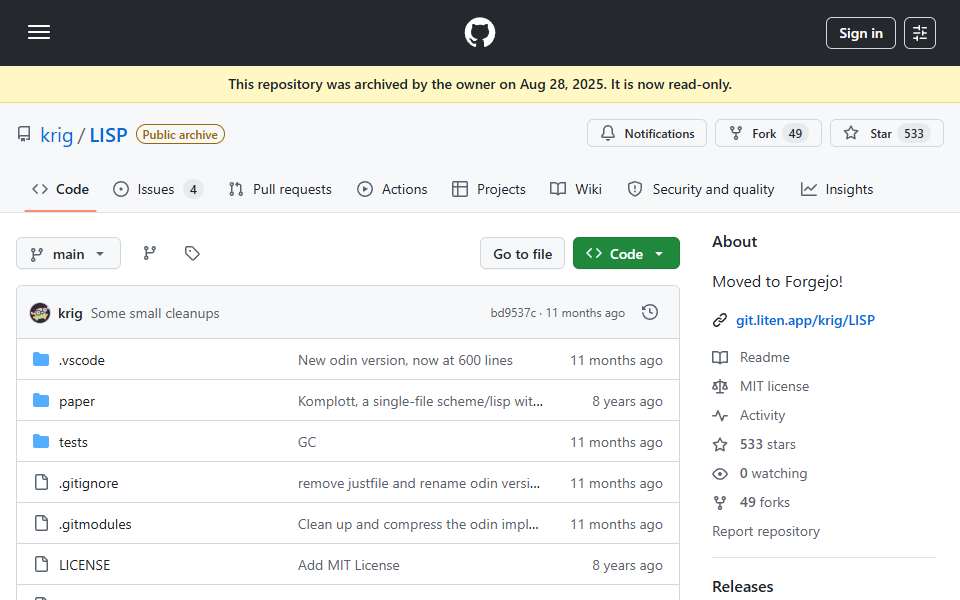This screenshot has width=960, height=600.
Task: Open the Actions tab
Action: 392,189
